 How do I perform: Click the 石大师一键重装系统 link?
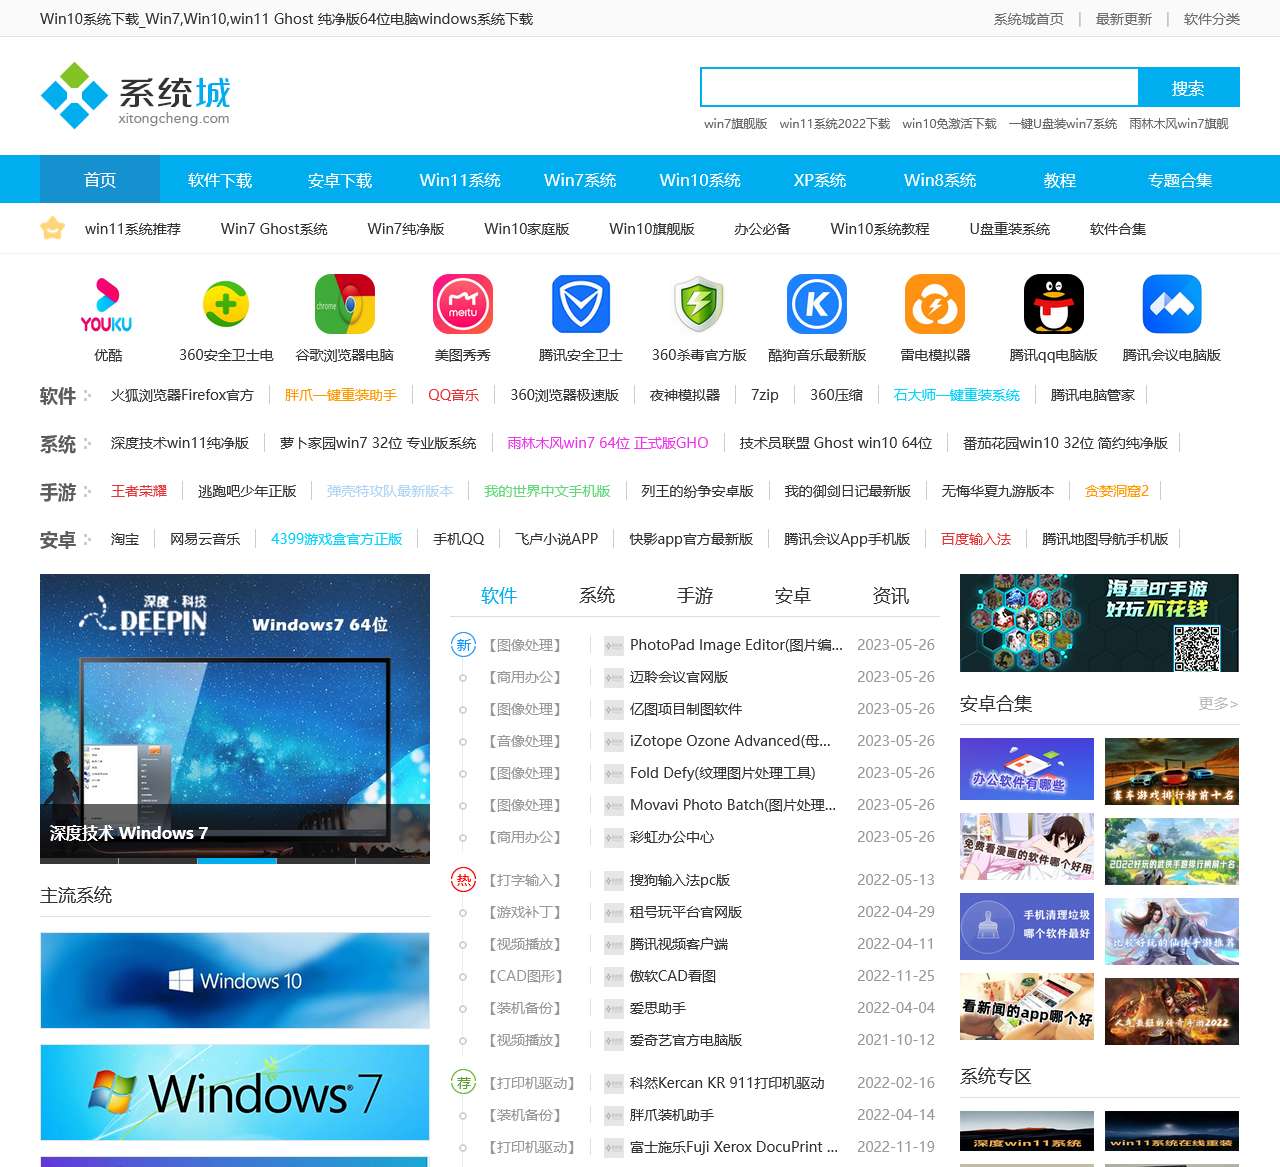point(957,395)
